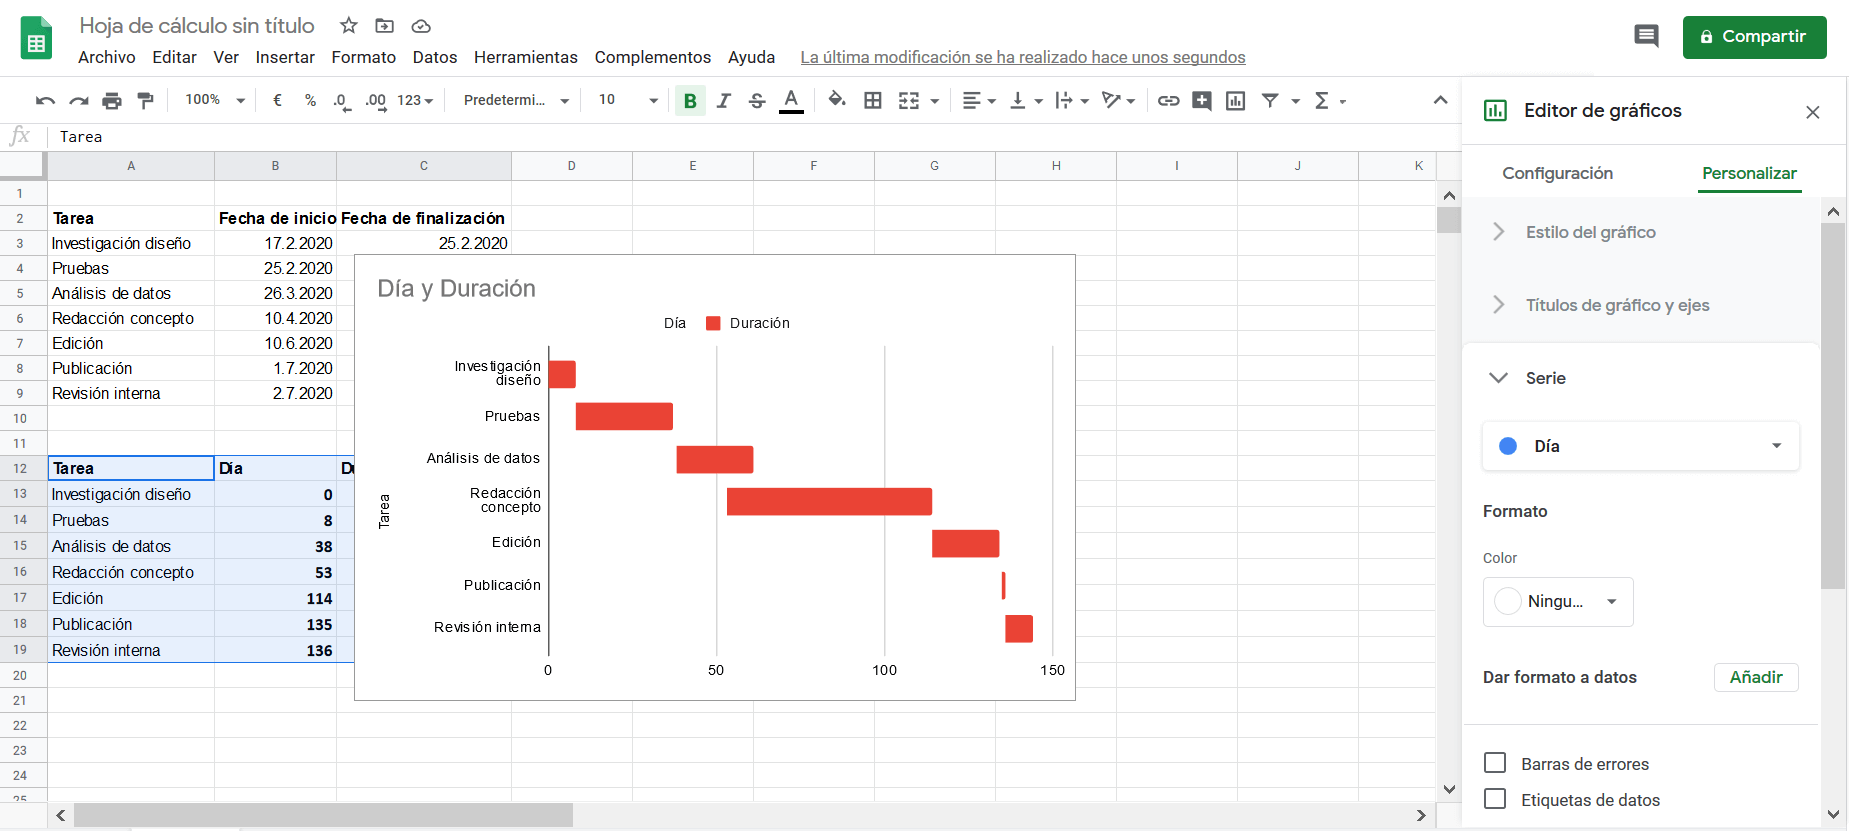
Task: Enable the Etiquetas de datos checkbox
Action: 1495,799
